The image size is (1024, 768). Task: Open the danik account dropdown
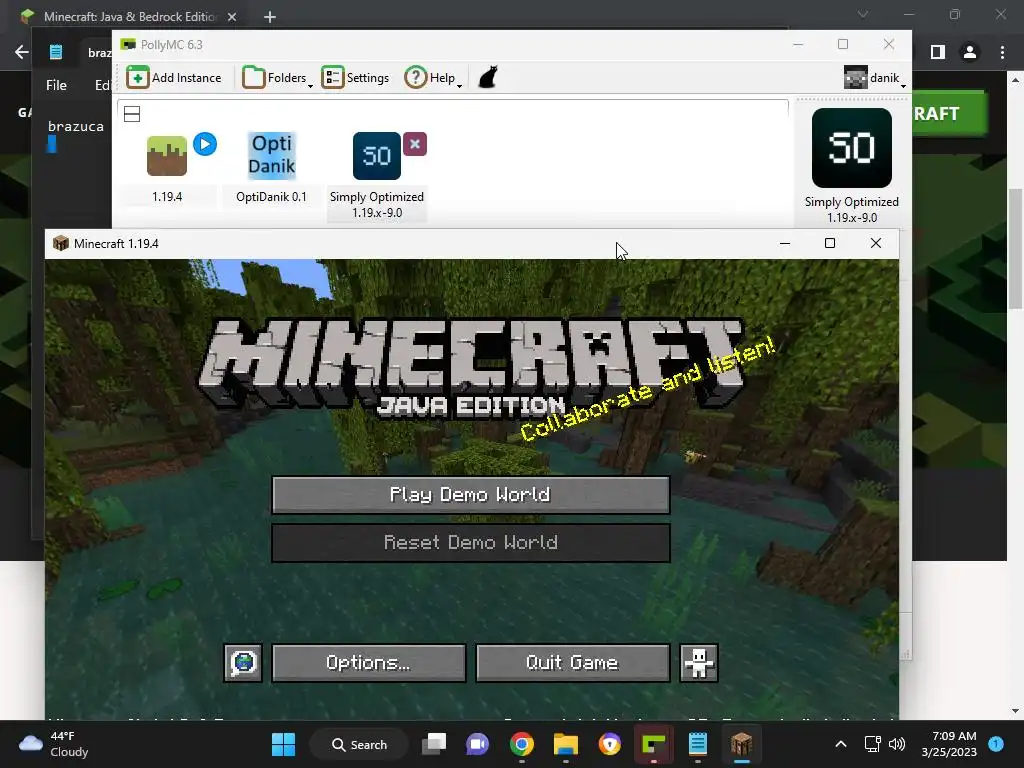tap(874, 78)
